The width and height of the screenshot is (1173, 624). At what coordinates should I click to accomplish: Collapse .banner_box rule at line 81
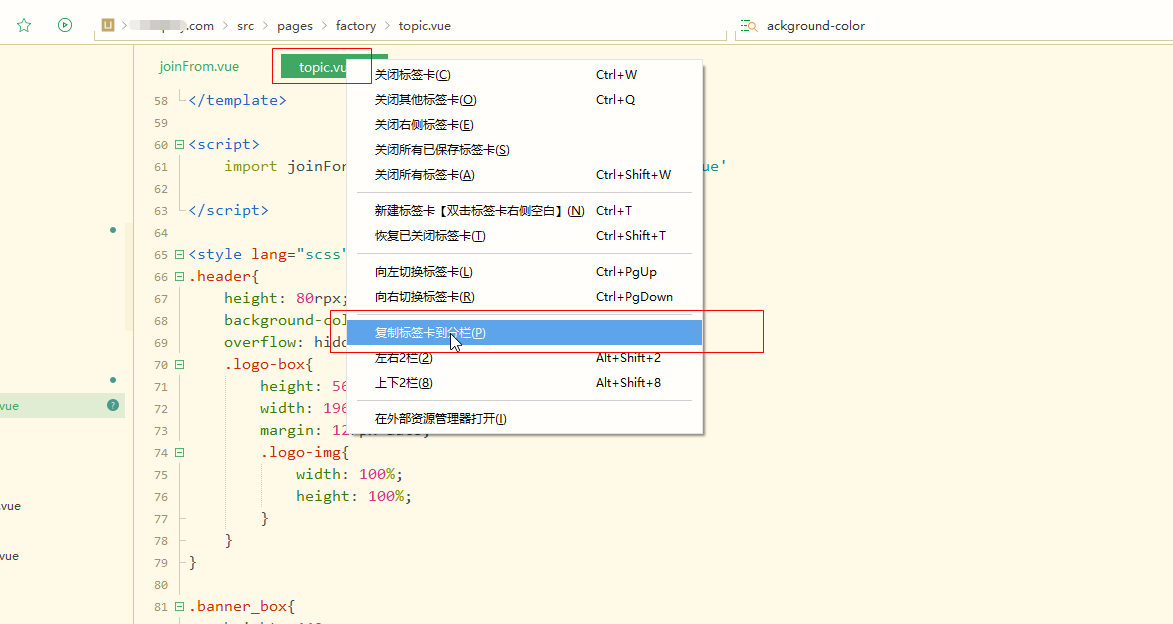click(180, 607)
